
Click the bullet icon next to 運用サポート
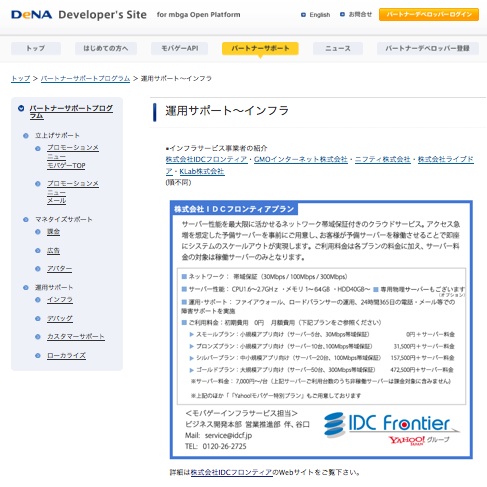click(x=26, y=287)
